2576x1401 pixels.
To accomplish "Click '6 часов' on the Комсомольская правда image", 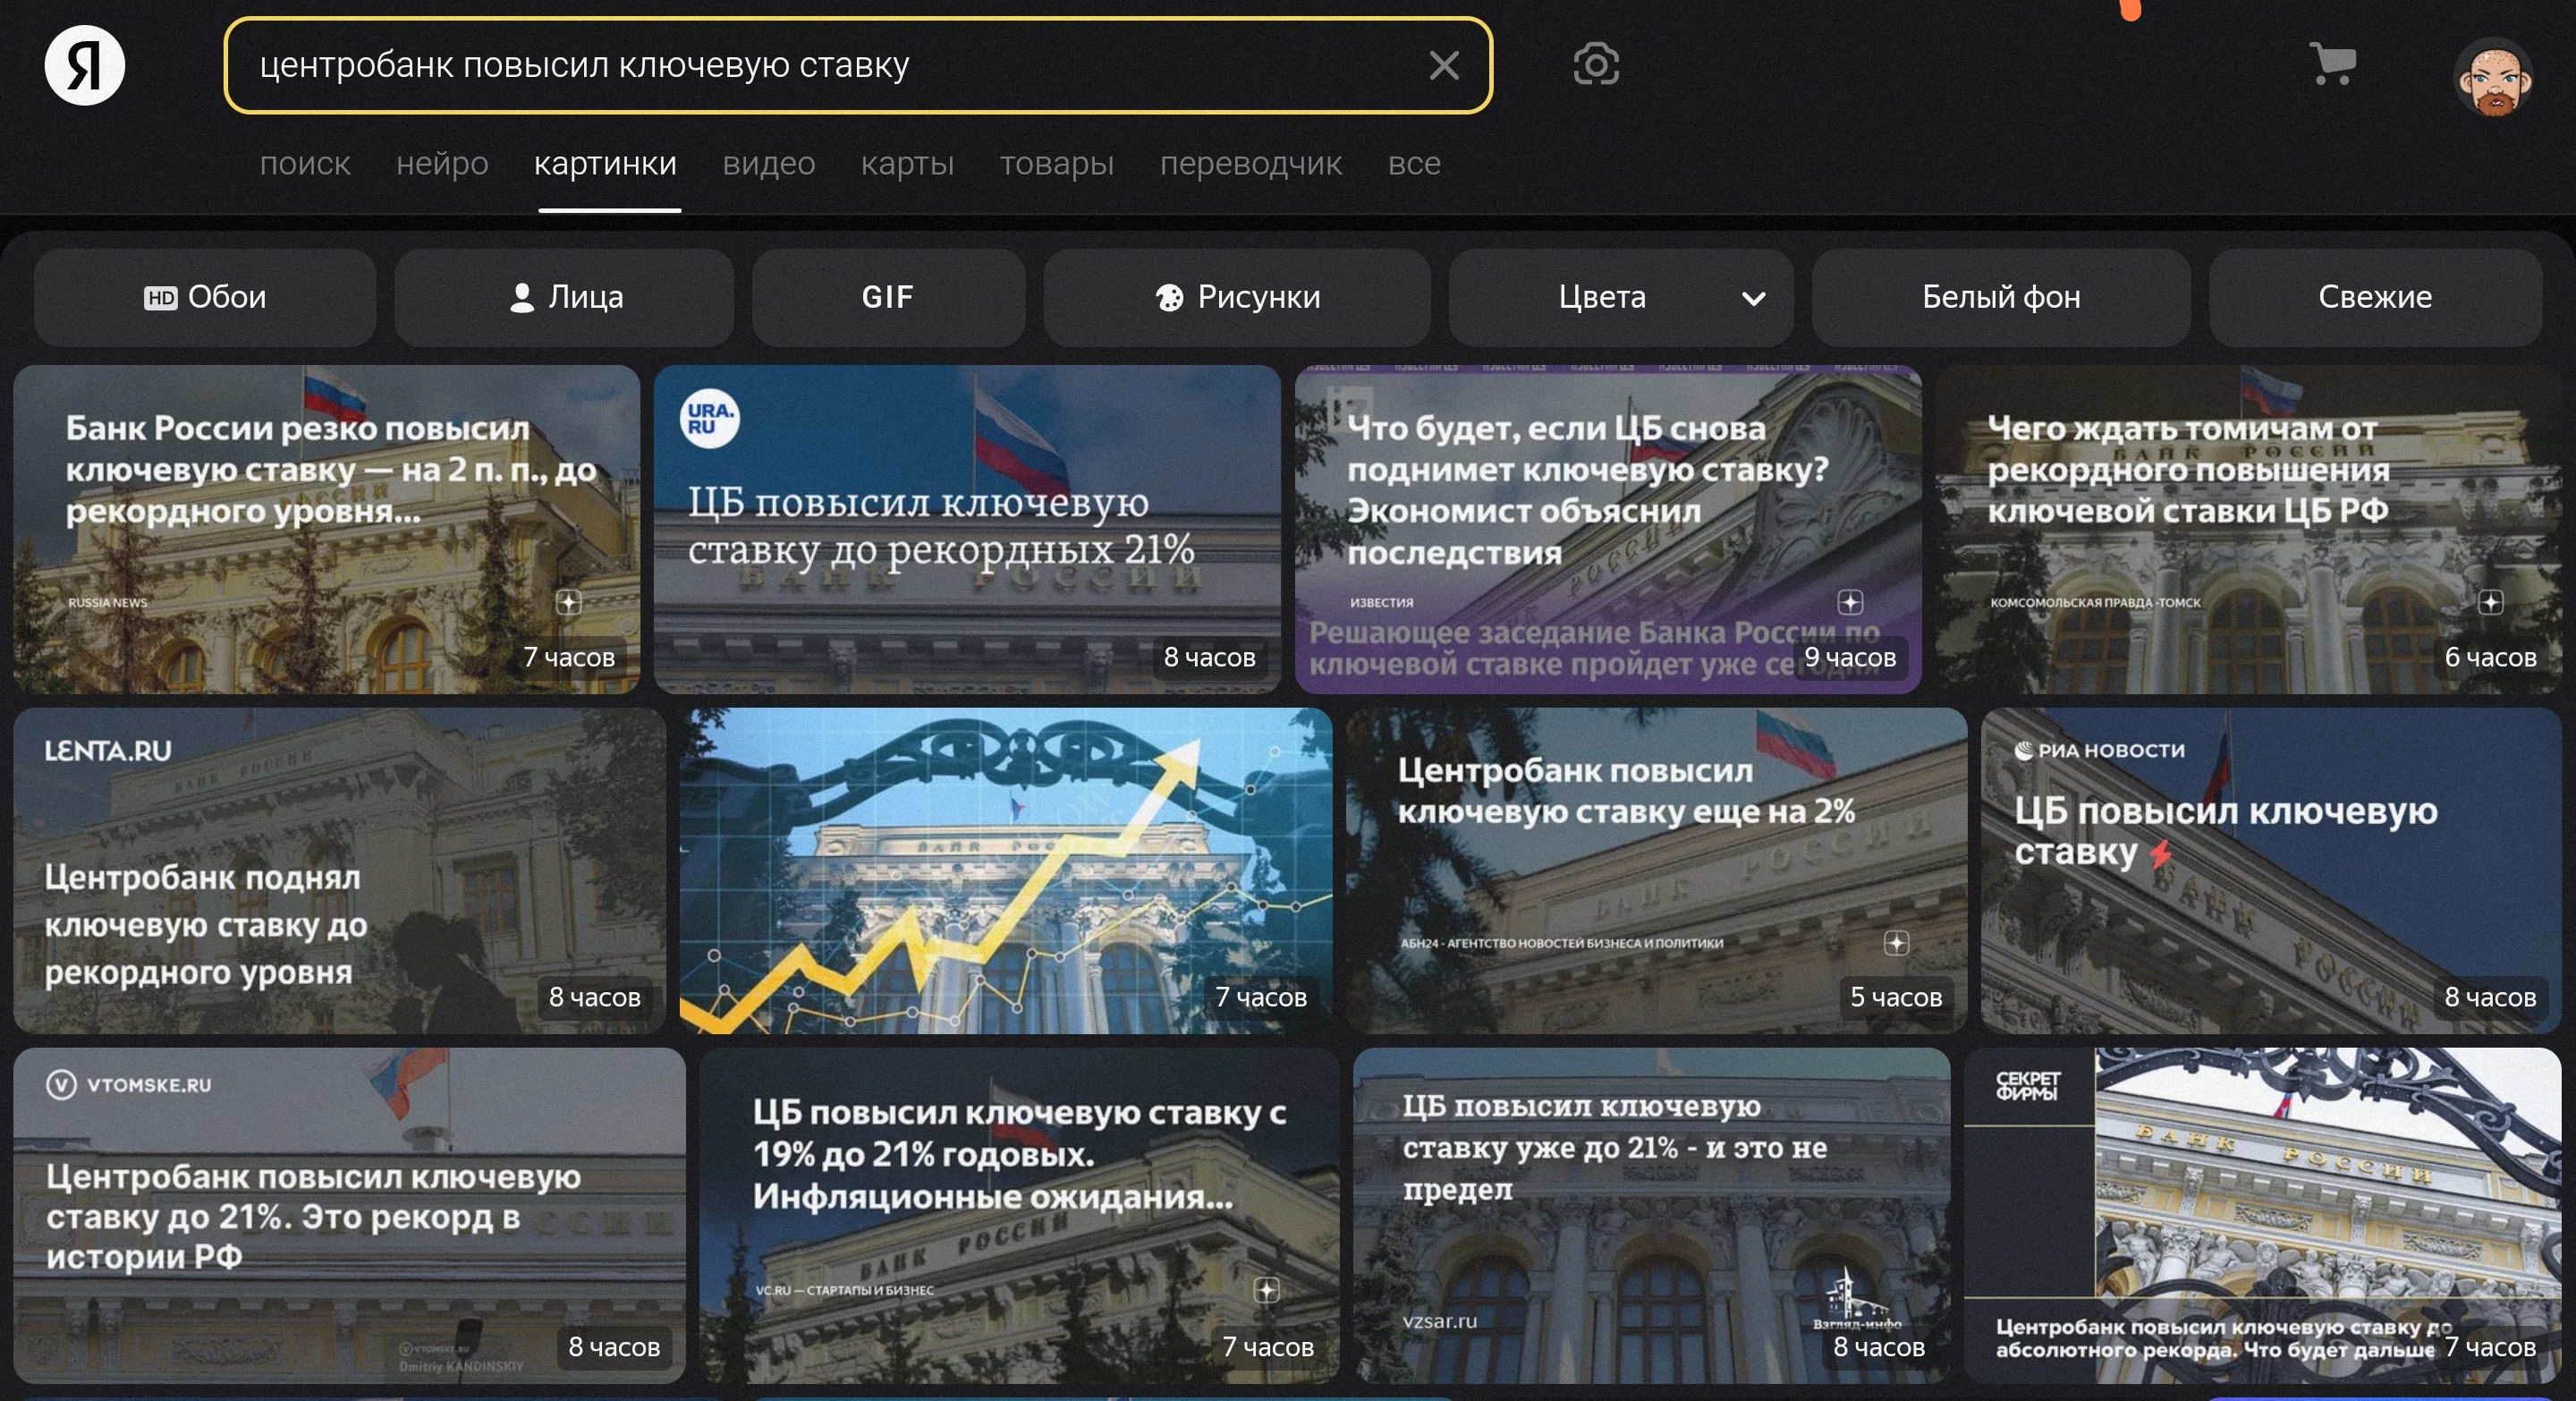I will (2491, 657).
